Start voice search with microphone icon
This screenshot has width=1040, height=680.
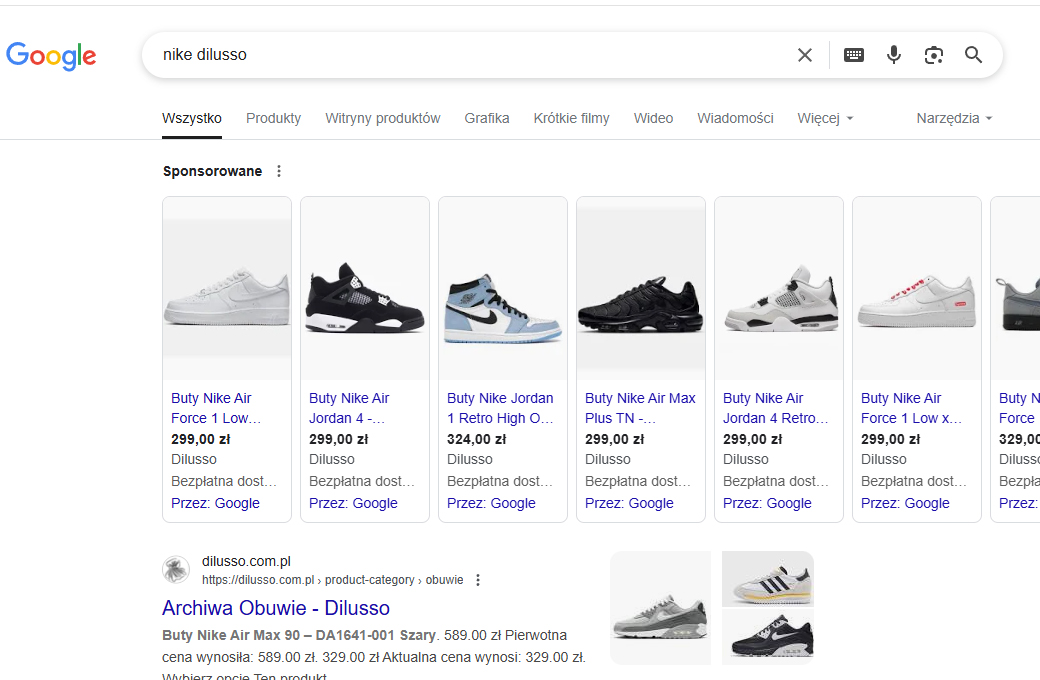[x=894, y=55]
